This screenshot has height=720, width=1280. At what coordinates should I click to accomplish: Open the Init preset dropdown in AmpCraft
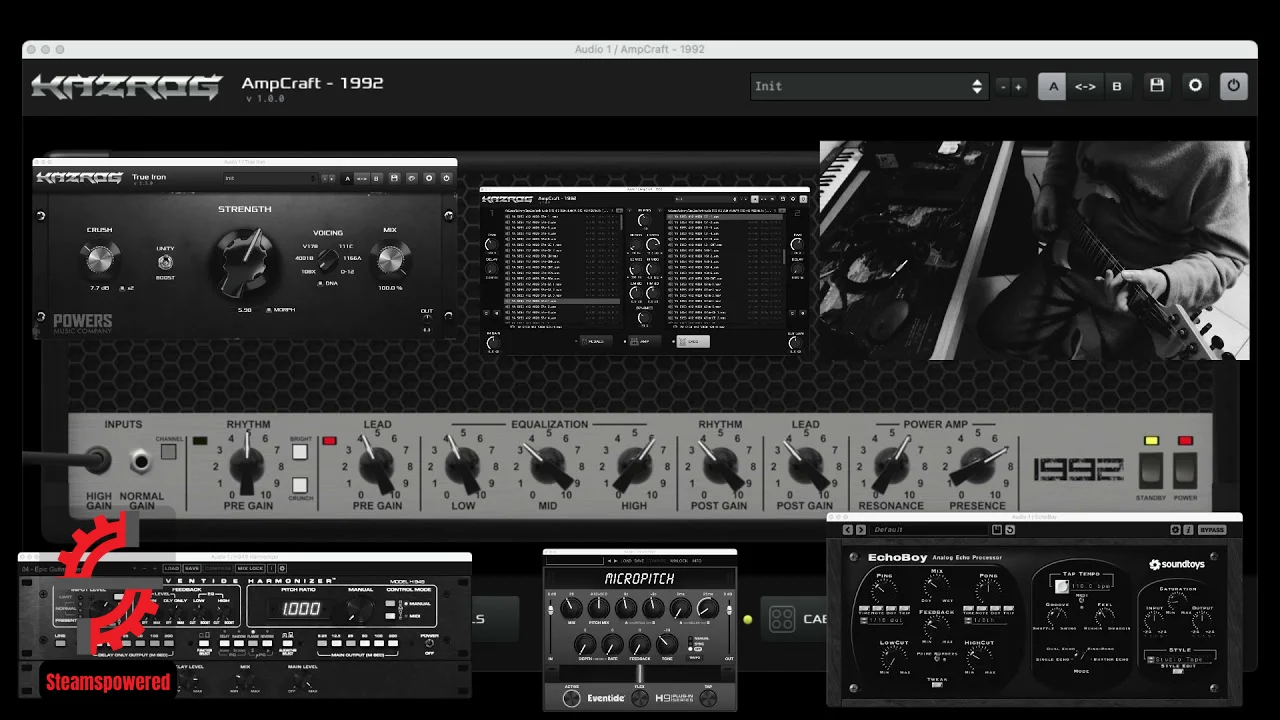869,86
